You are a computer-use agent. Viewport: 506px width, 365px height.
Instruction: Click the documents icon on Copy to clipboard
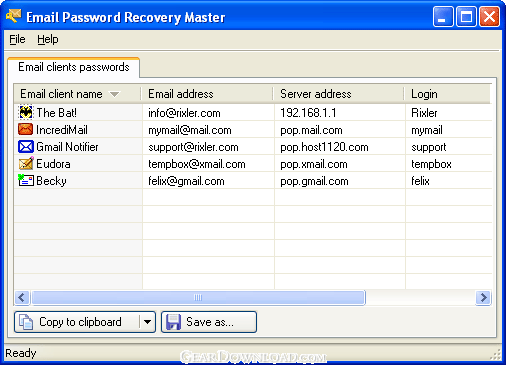point(26,322)
